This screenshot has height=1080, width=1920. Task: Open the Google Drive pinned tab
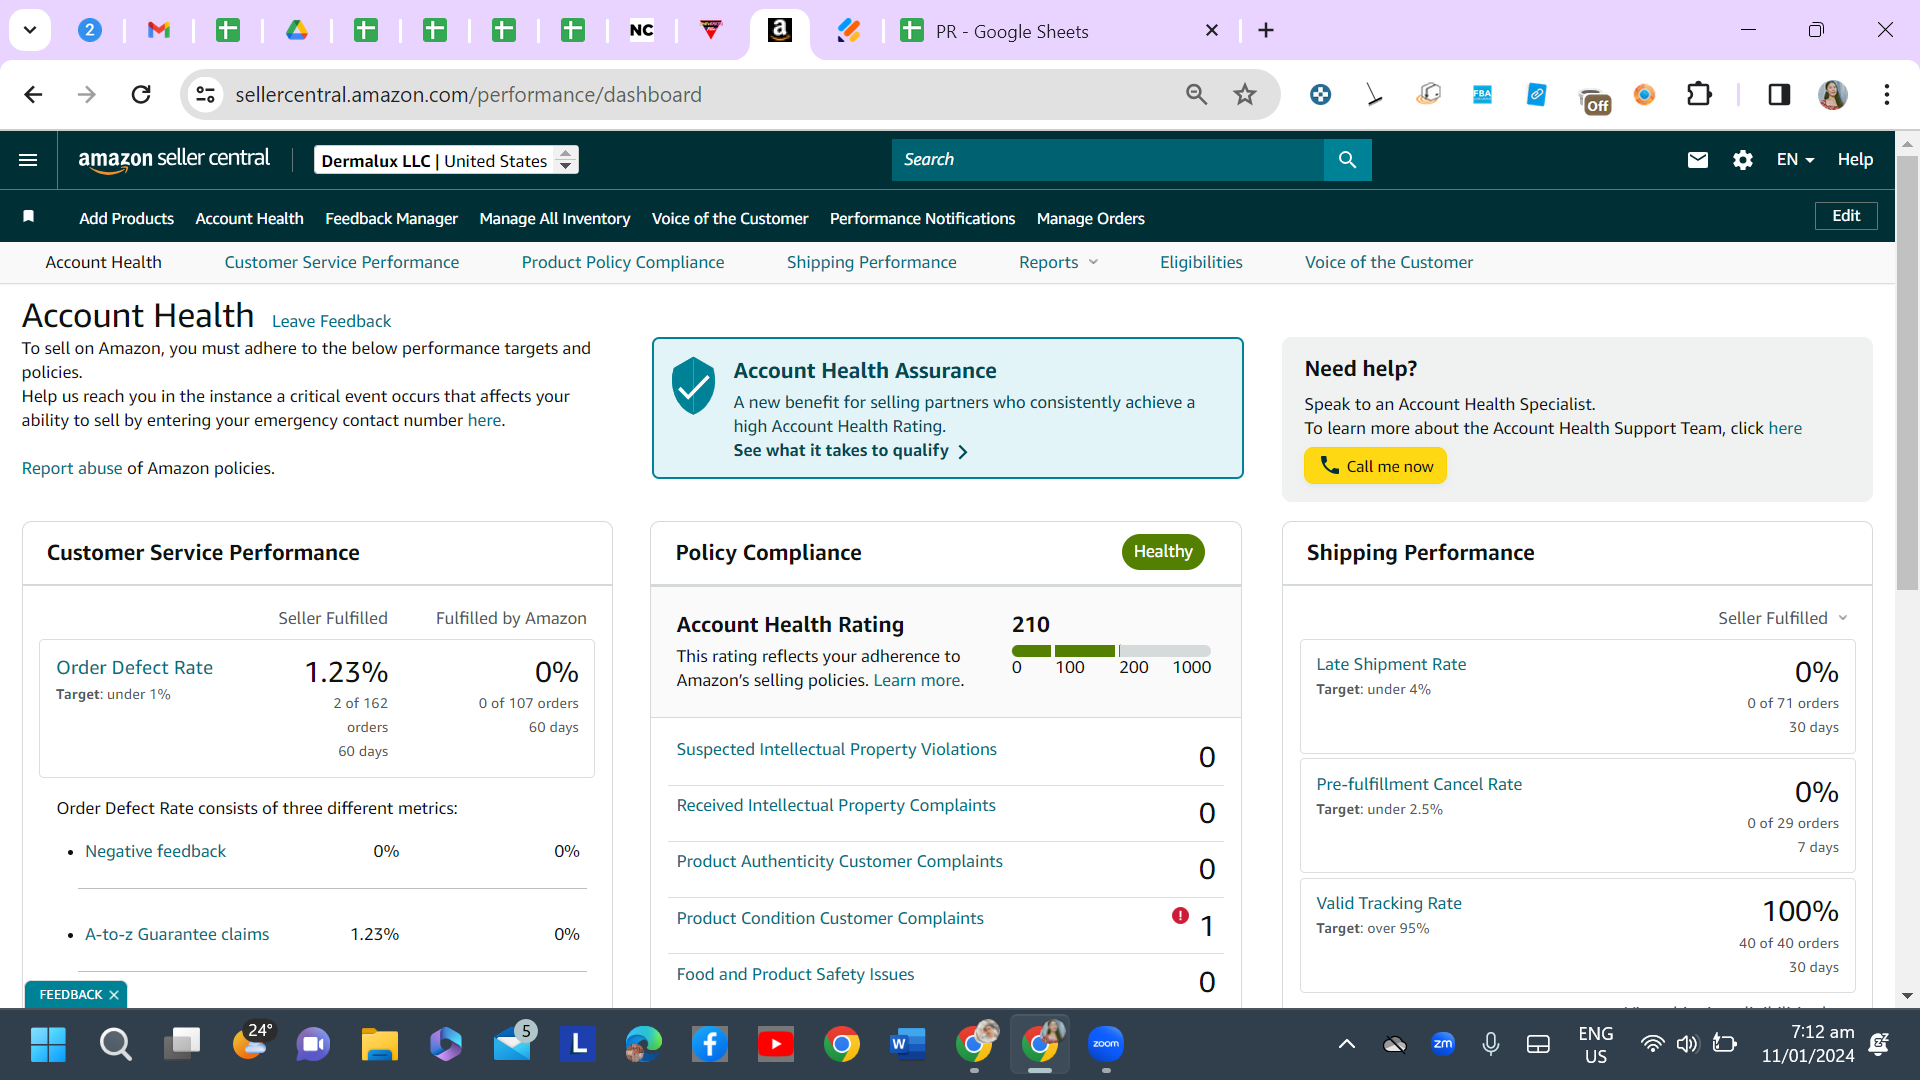[x=297, y=30]
